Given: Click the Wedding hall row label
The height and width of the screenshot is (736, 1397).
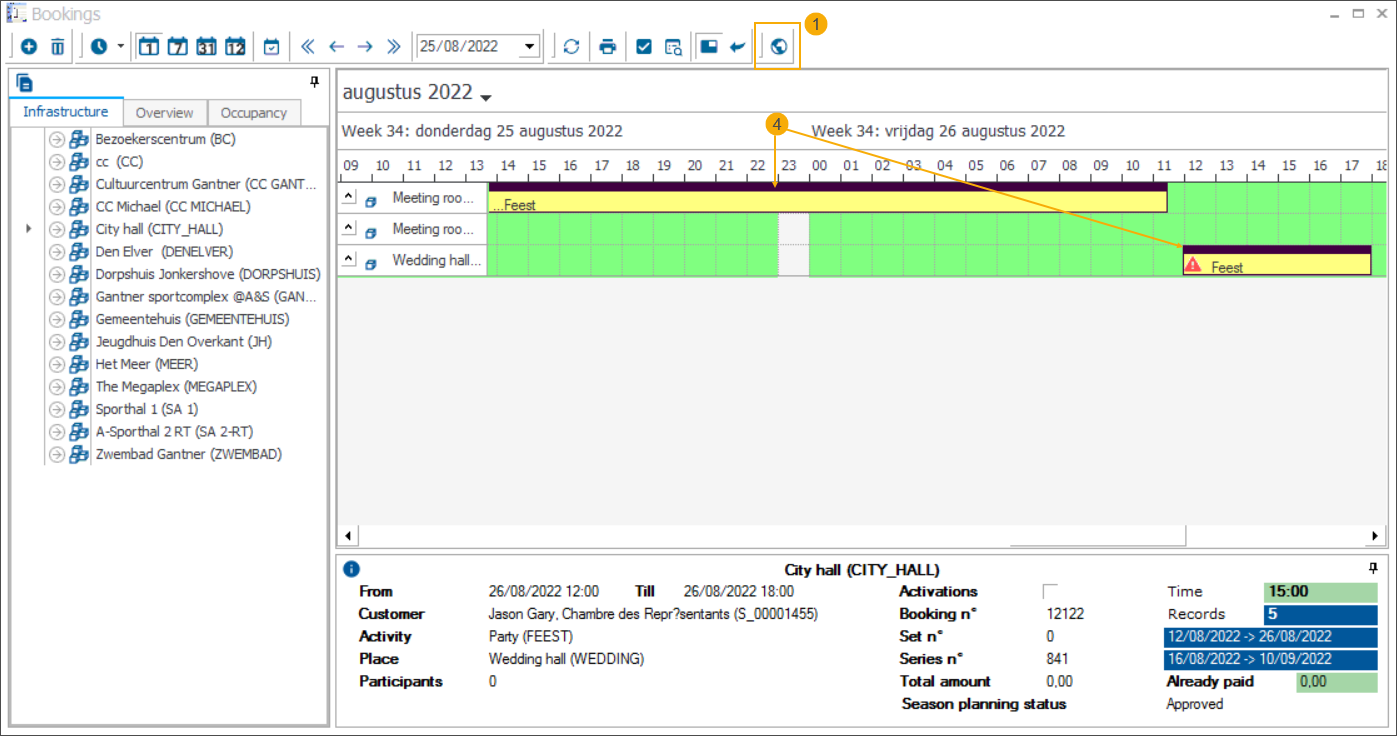Looking at the screenshot, I should 436,261.
